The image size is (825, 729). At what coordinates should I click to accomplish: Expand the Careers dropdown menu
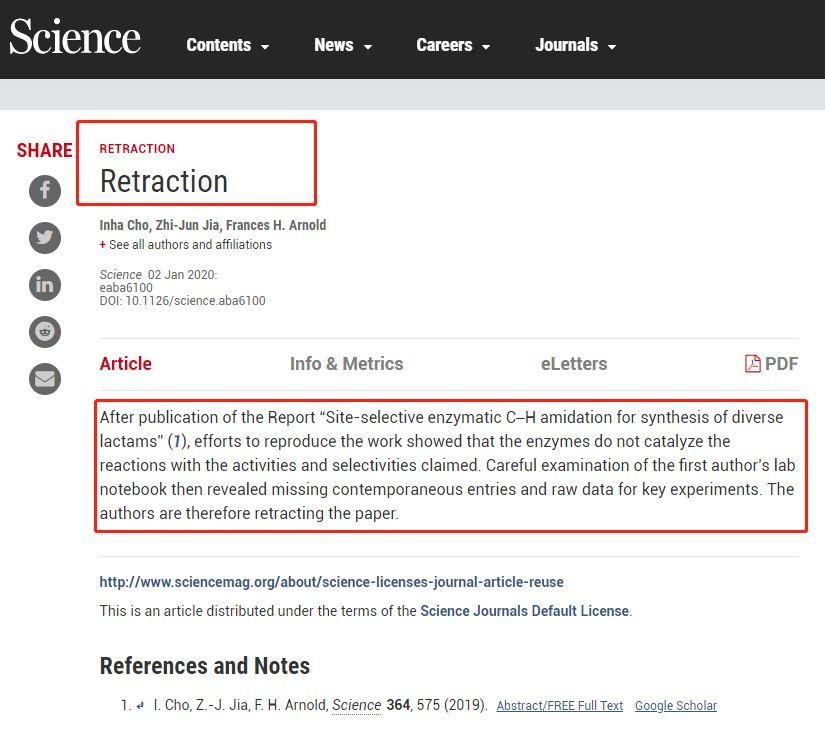453,45
